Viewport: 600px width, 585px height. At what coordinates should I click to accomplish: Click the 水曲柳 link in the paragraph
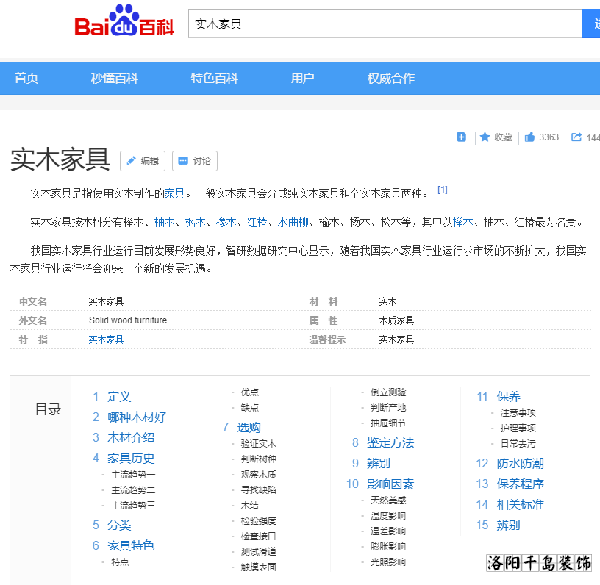pyautogui.click(x=293, y=221)
